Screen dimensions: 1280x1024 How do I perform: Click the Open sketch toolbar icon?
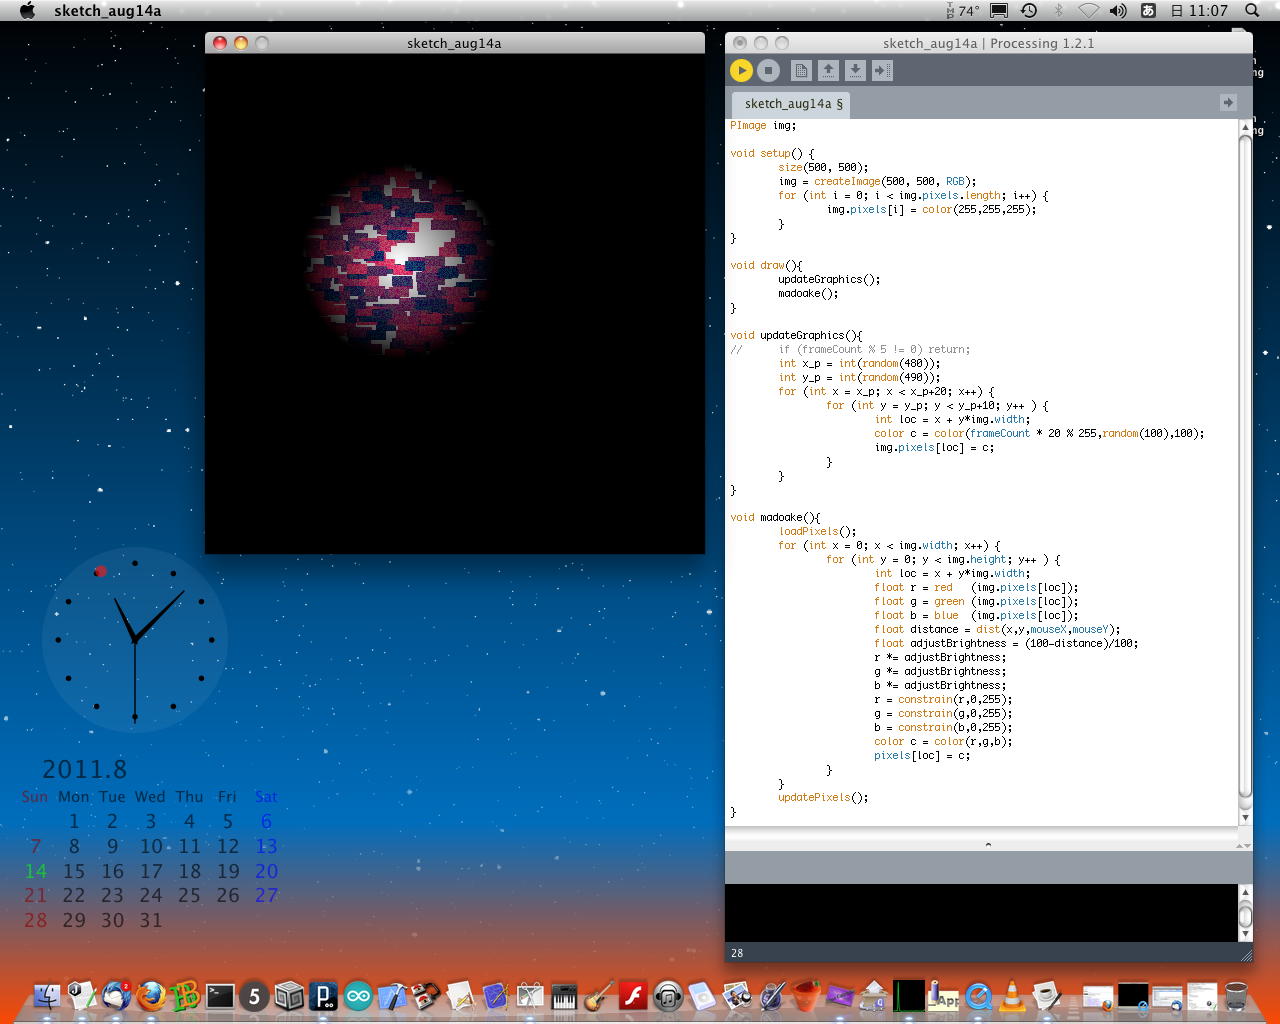click(x=828, y=70)
